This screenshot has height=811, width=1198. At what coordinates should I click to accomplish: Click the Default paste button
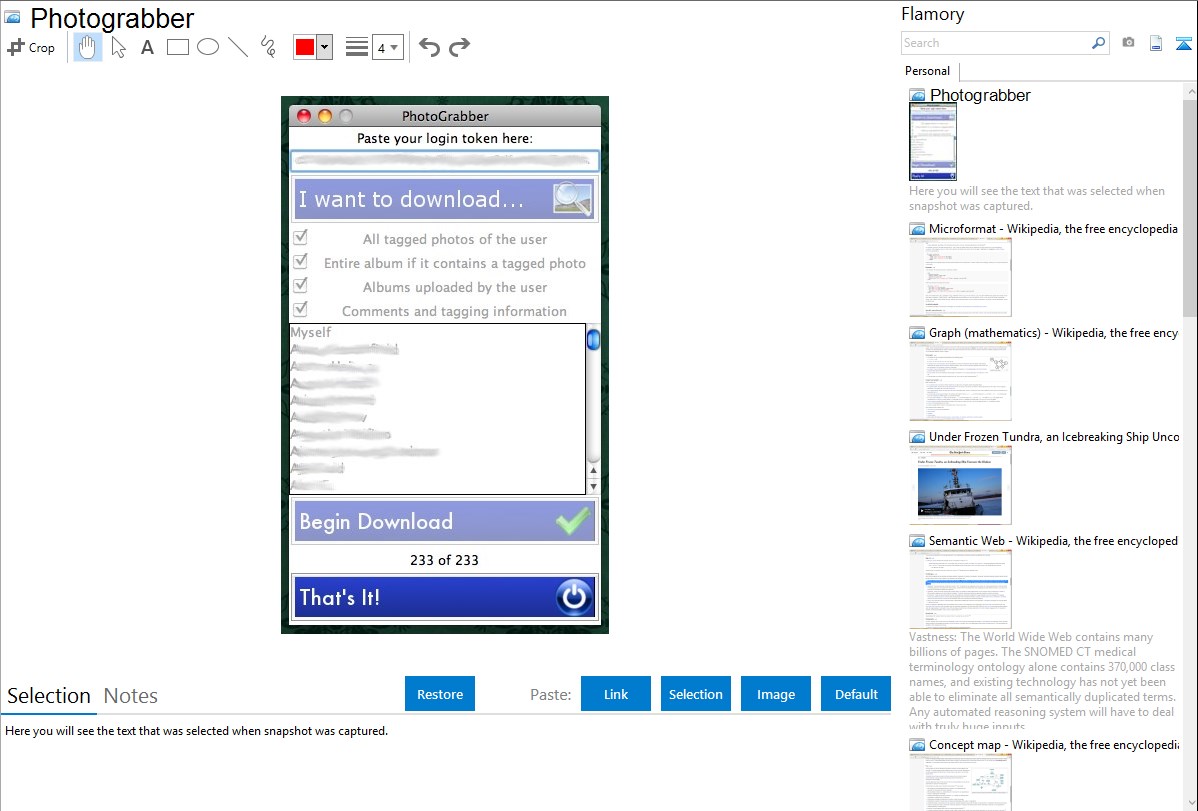coord(856,694)
